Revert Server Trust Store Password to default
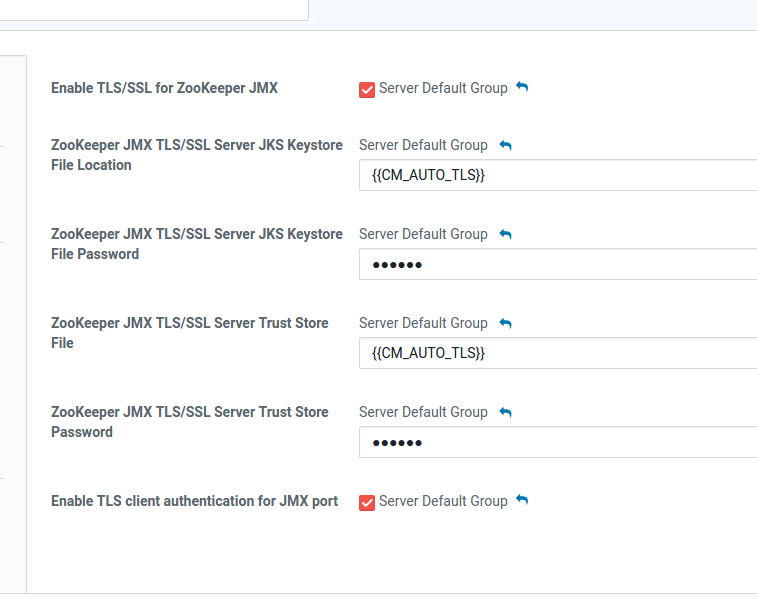Viewport: 757px width, 599px height. 505,412
